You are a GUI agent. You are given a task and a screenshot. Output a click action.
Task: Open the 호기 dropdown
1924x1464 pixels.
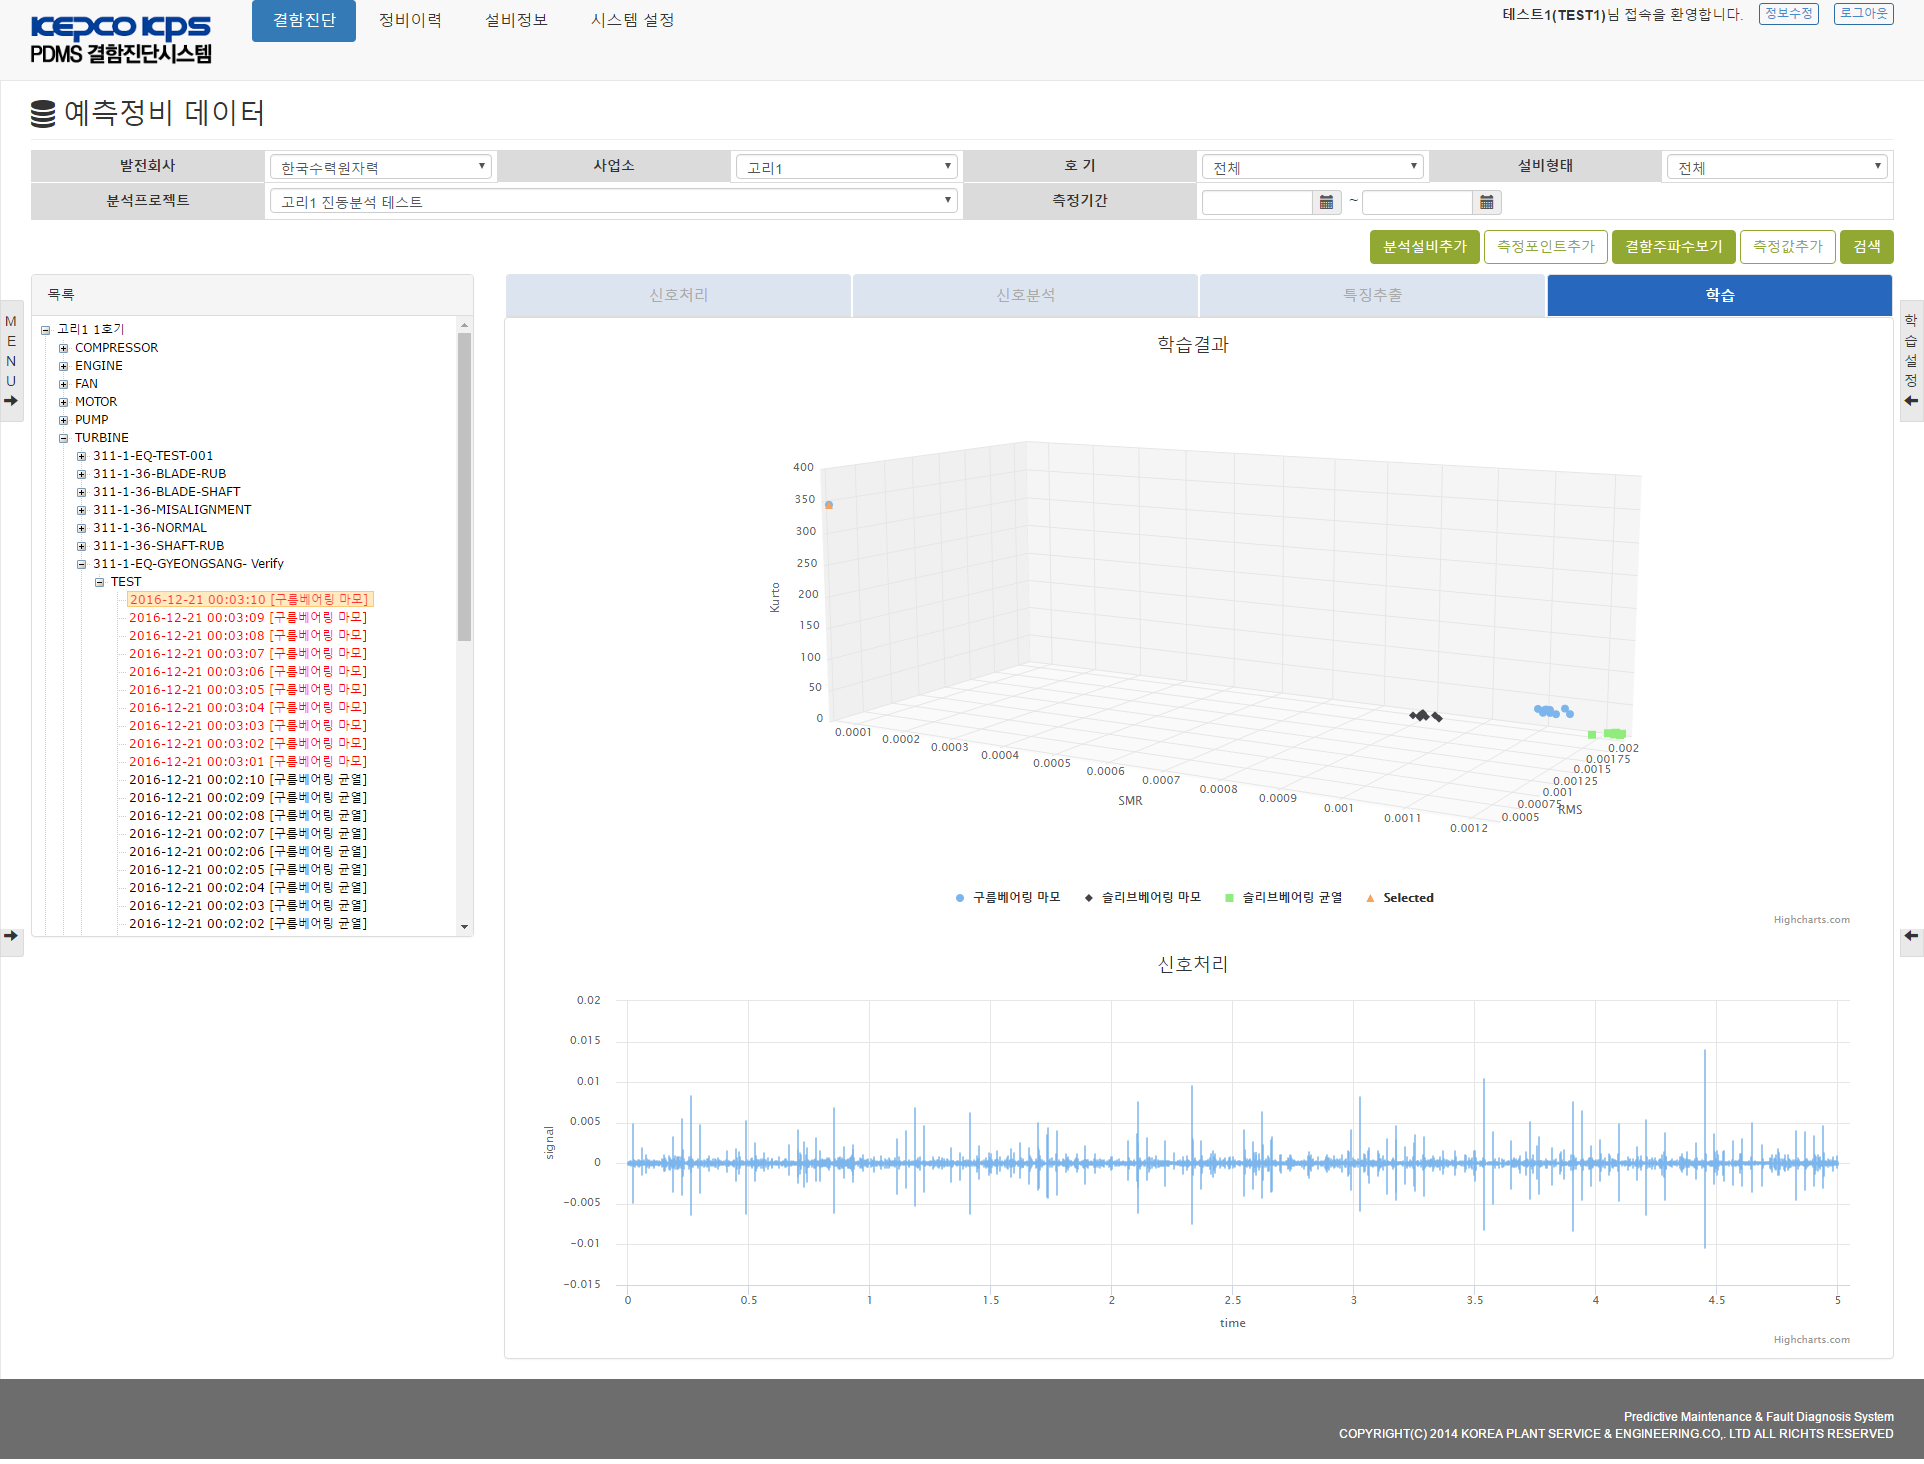click(1312, 167)
